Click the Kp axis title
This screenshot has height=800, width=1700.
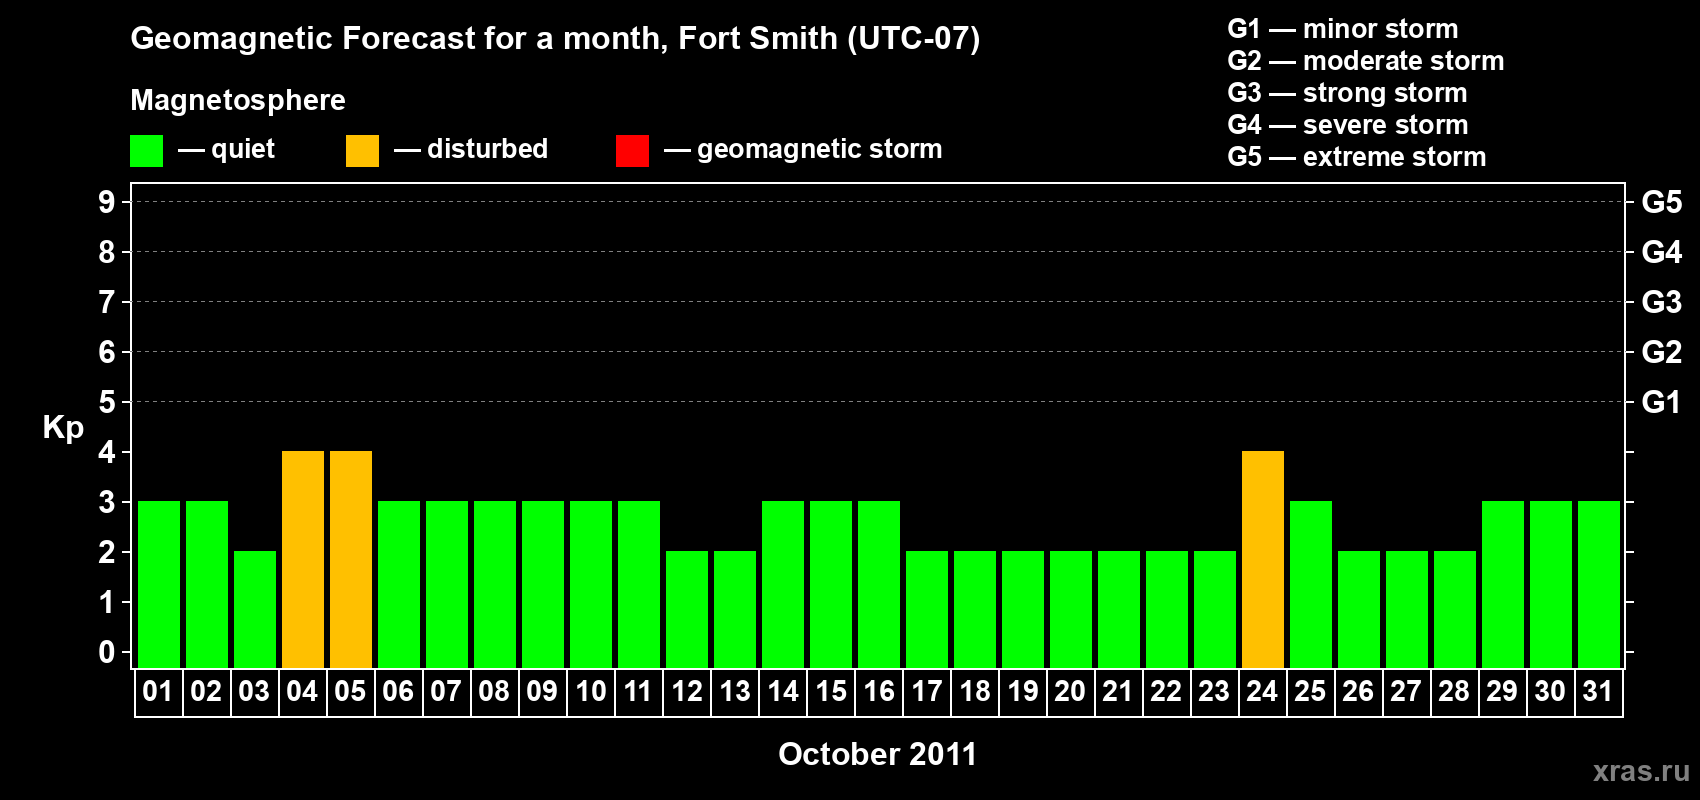(63, 428)
